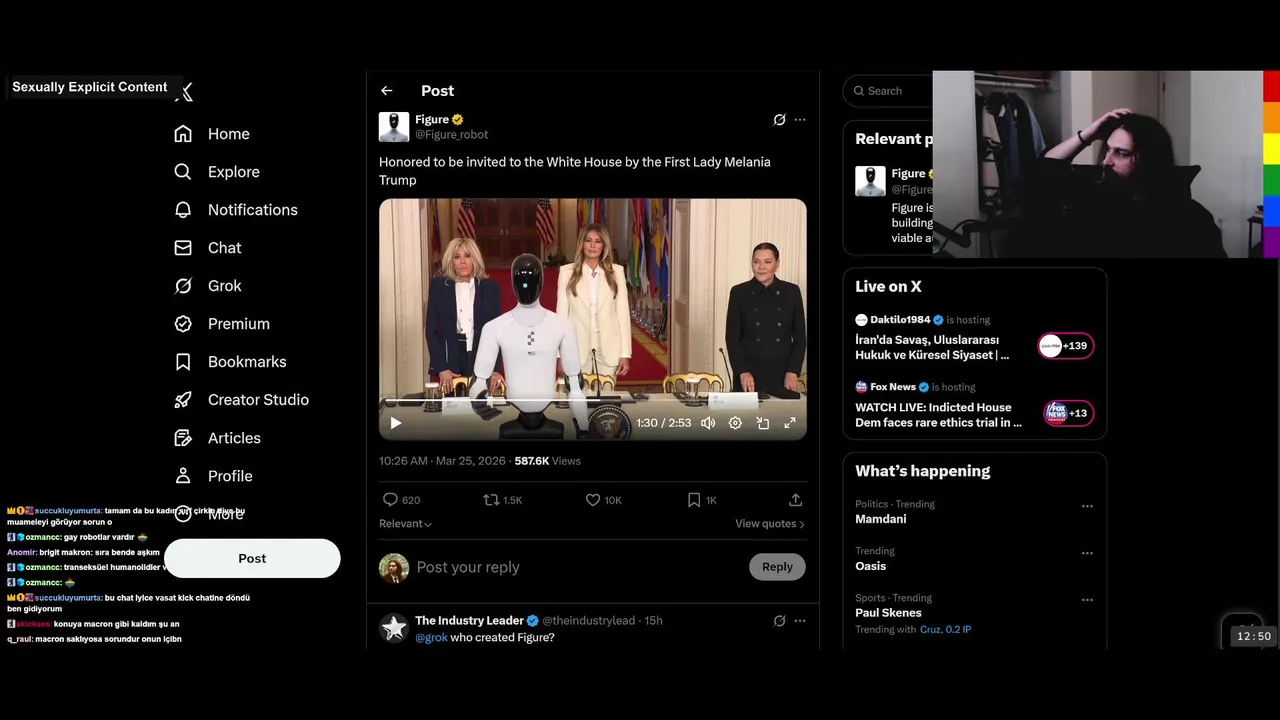Share the post via share icon

pos(796,500)
